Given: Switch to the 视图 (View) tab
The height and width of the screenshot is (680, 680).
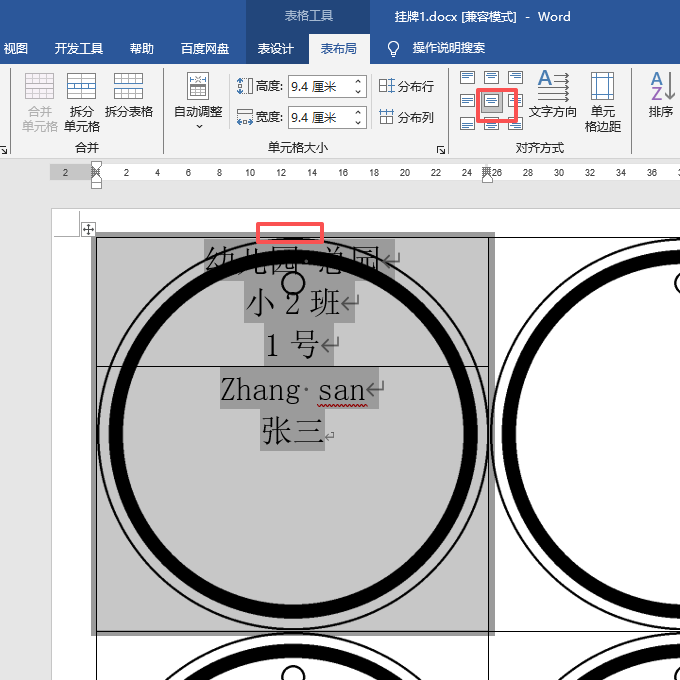Looking at the screenshot, I should (x=16, y=49).
